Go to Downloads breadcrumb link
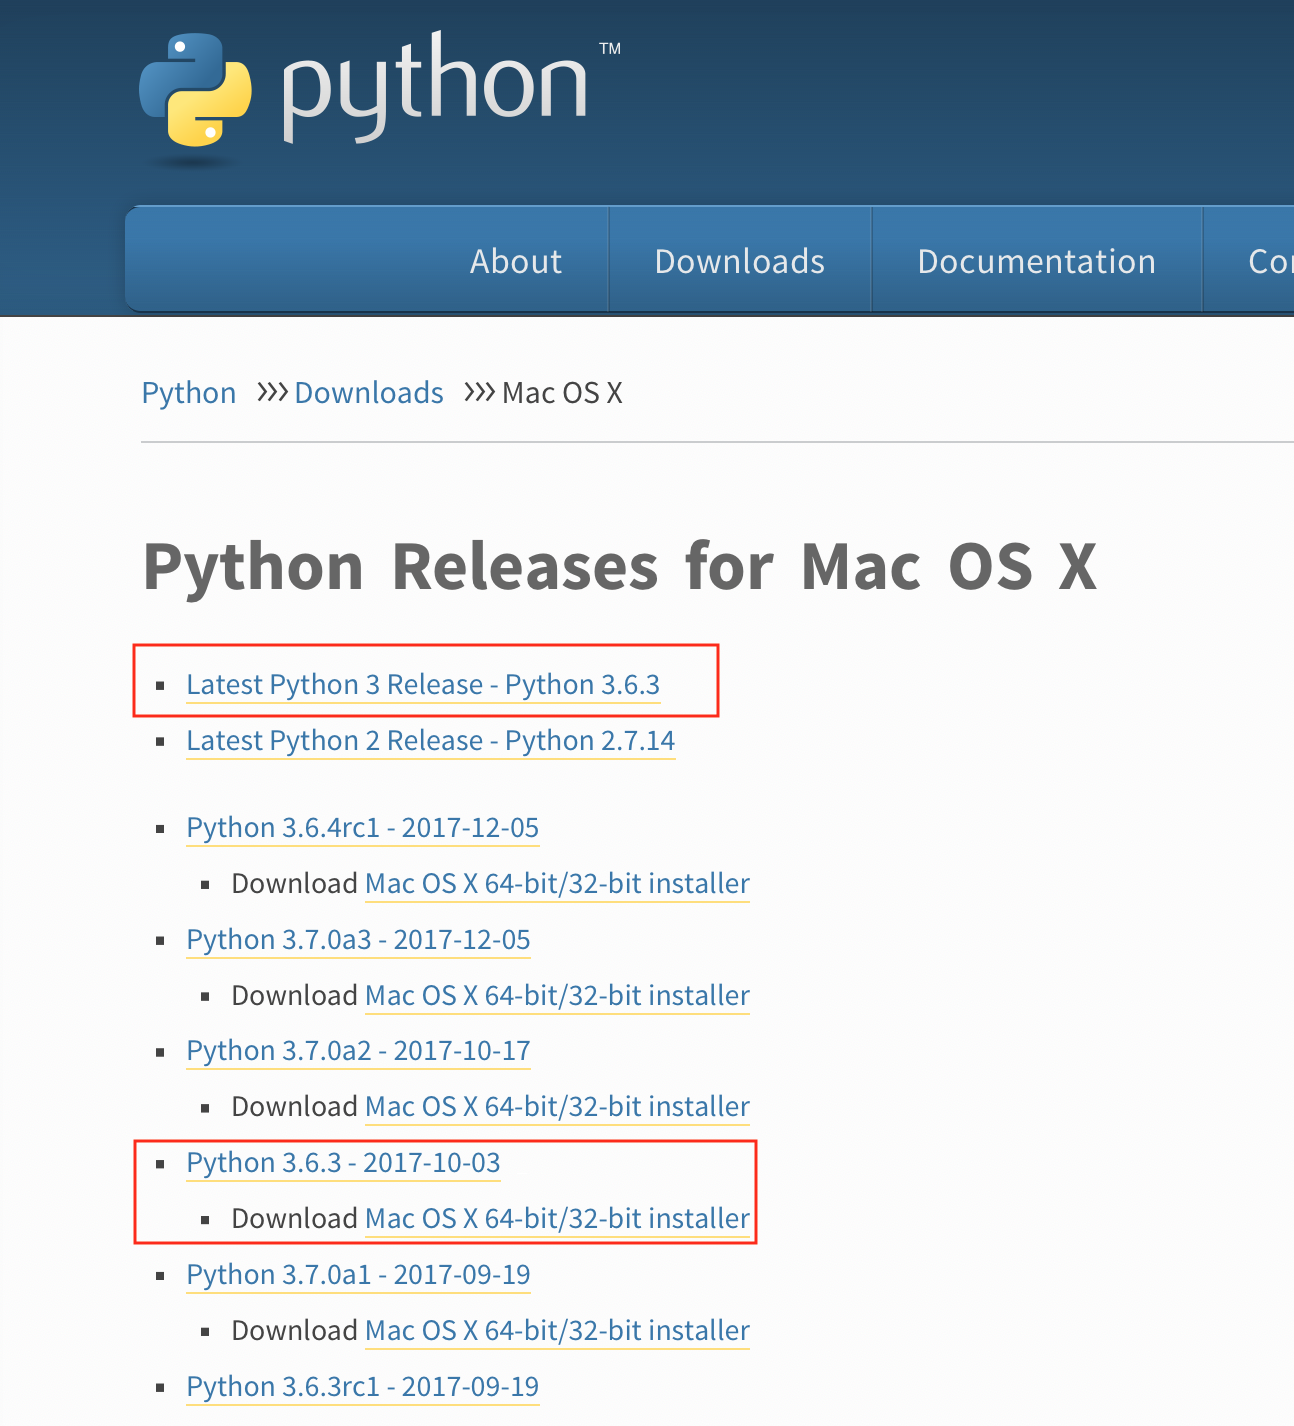The height and width of the screenshot is (1426, 1294). pos(369,393)
